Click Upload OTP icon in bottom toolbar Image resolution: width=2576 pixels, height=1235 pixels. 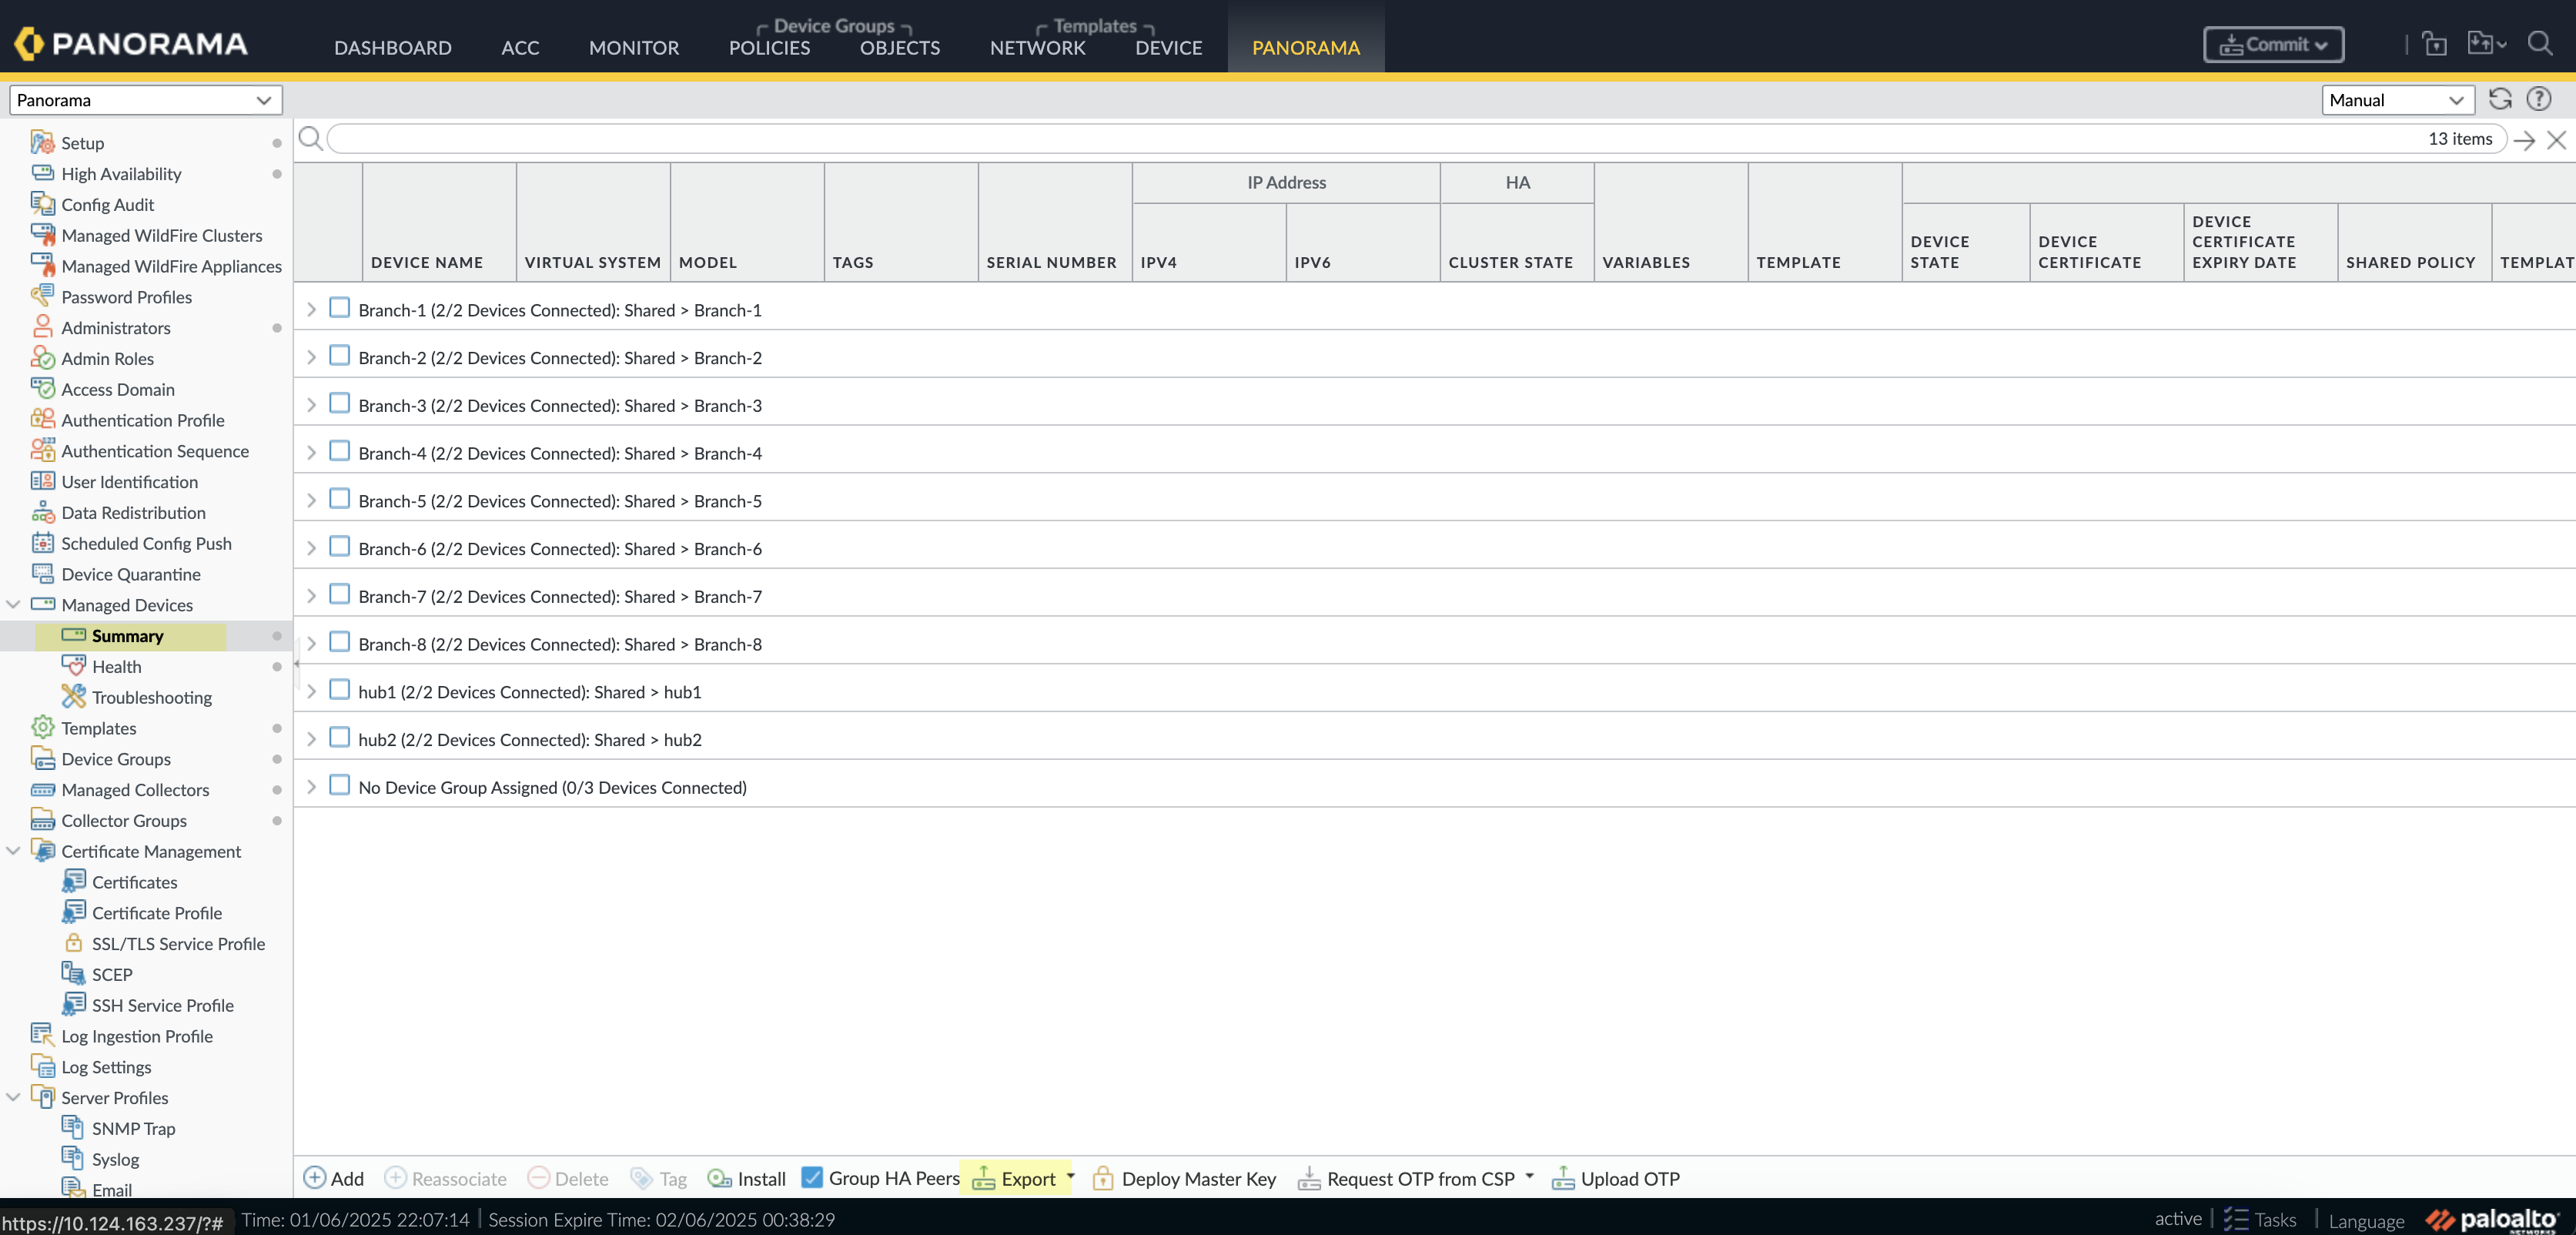(x=1562, y=1178)
